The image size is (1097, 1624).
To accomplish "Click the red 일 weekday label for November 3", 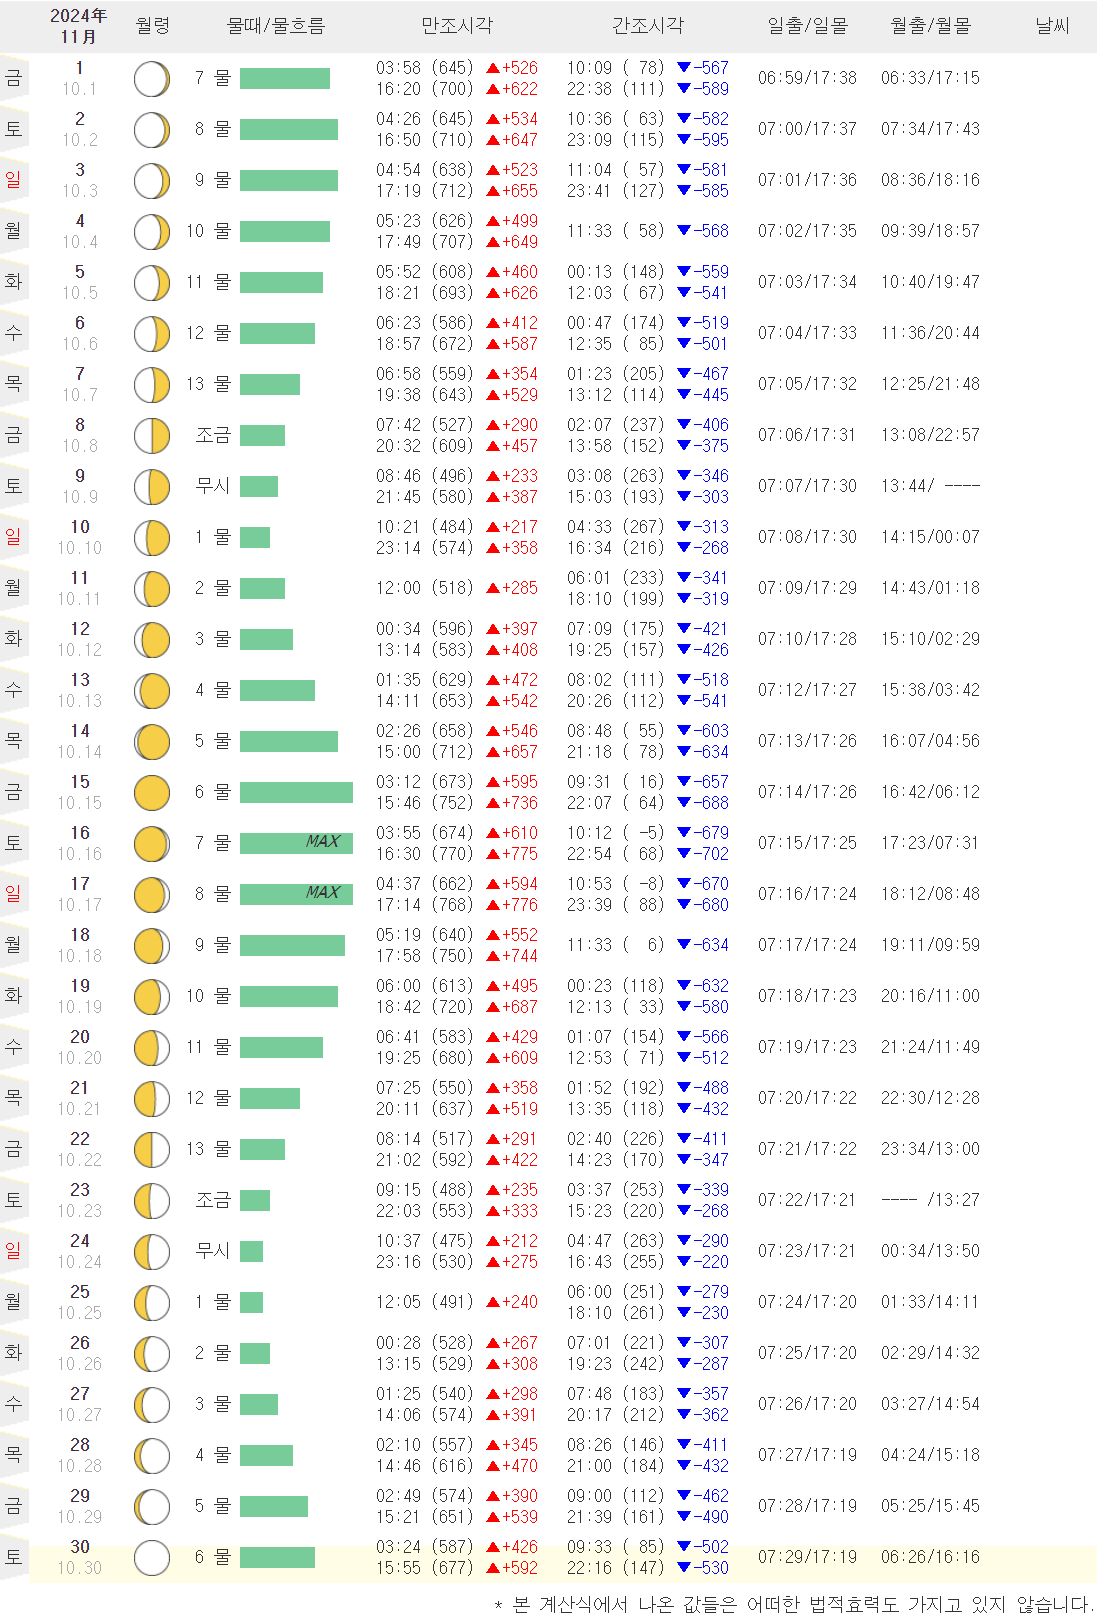I will (x=13, y=180).
